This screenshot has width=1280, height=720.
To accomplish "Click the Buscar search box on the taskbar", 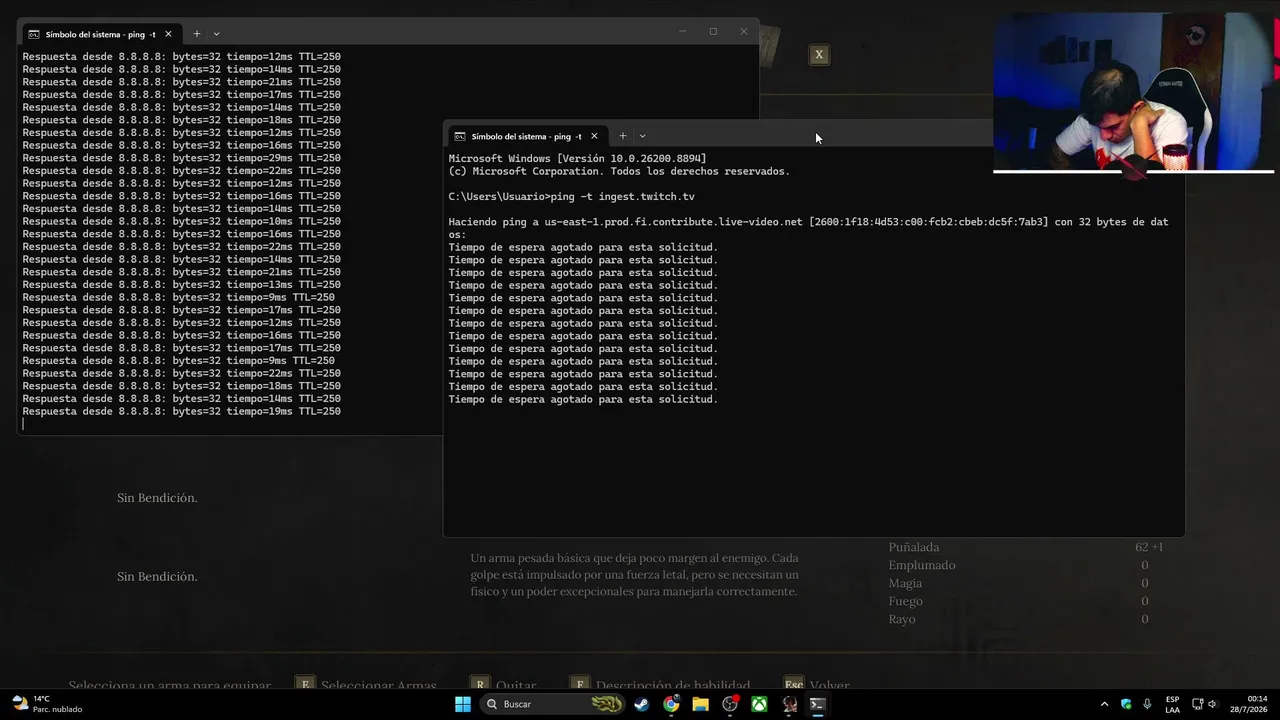I will 553,704.
